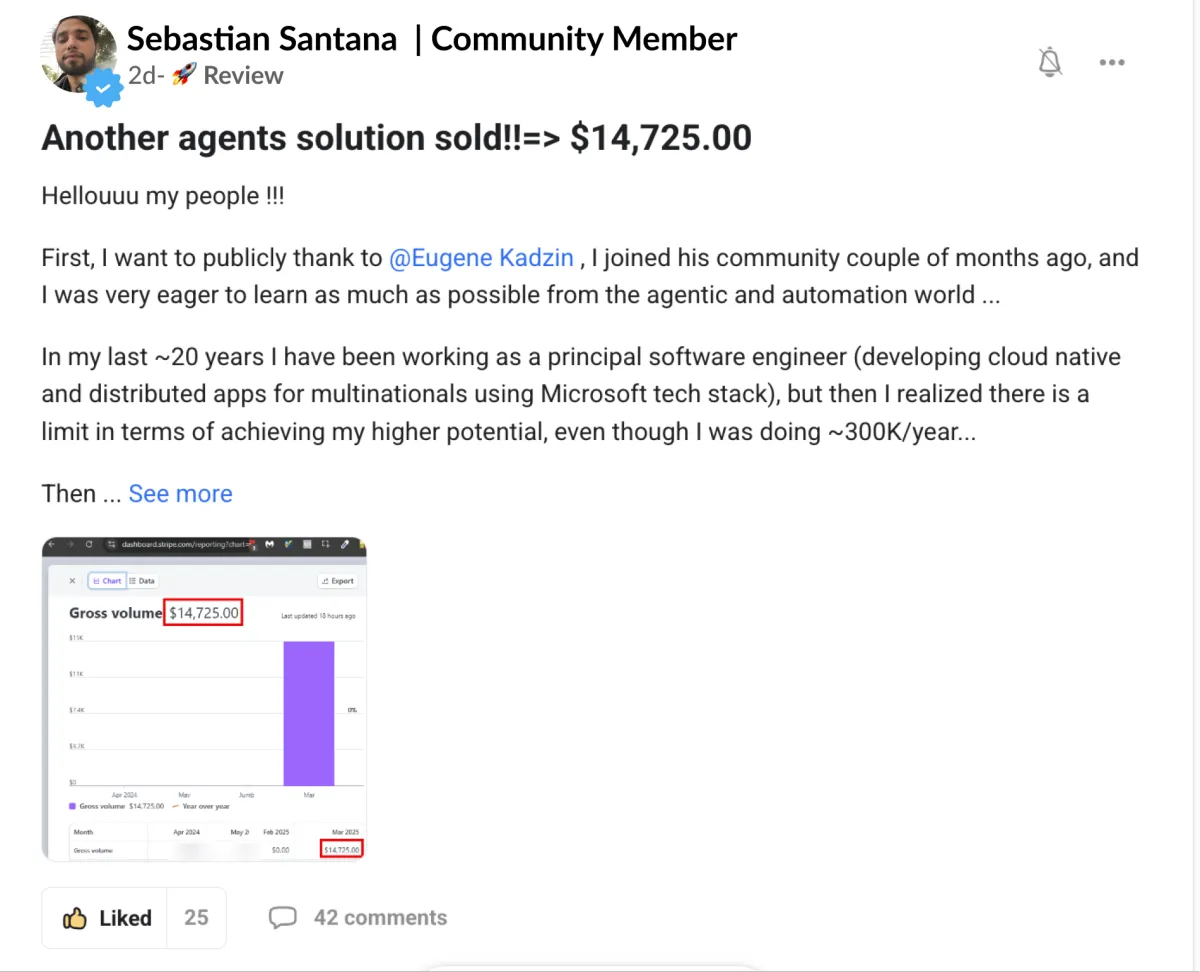View the 25 likes count

pyautogui.click(x=196, y=918)
